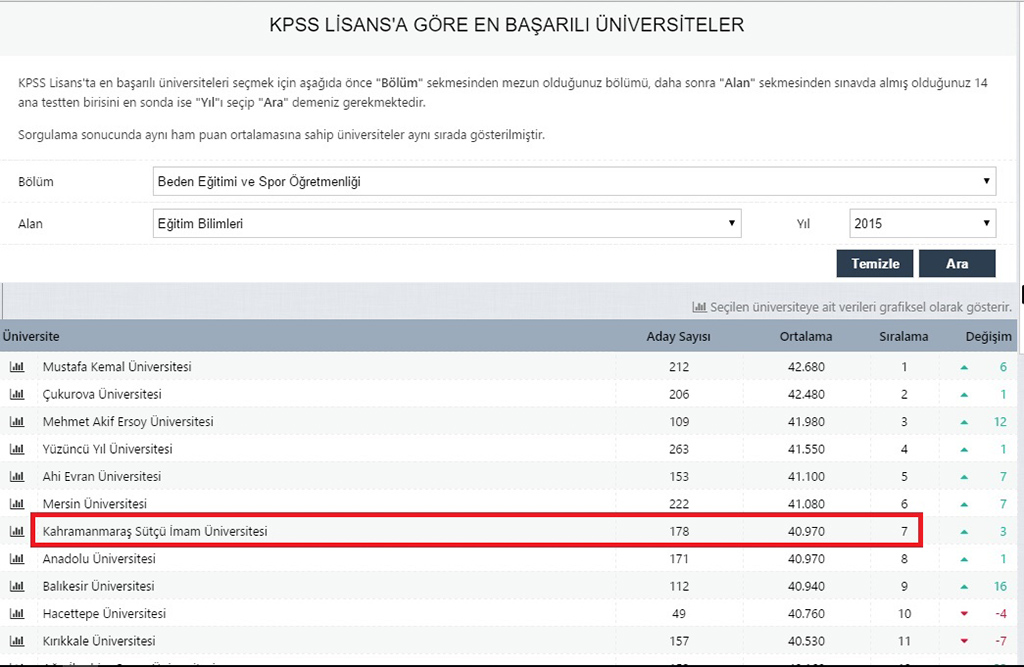Click the Üniversite column header
1024x667 pixels.
pyautogui.click(x=31, y=337)
